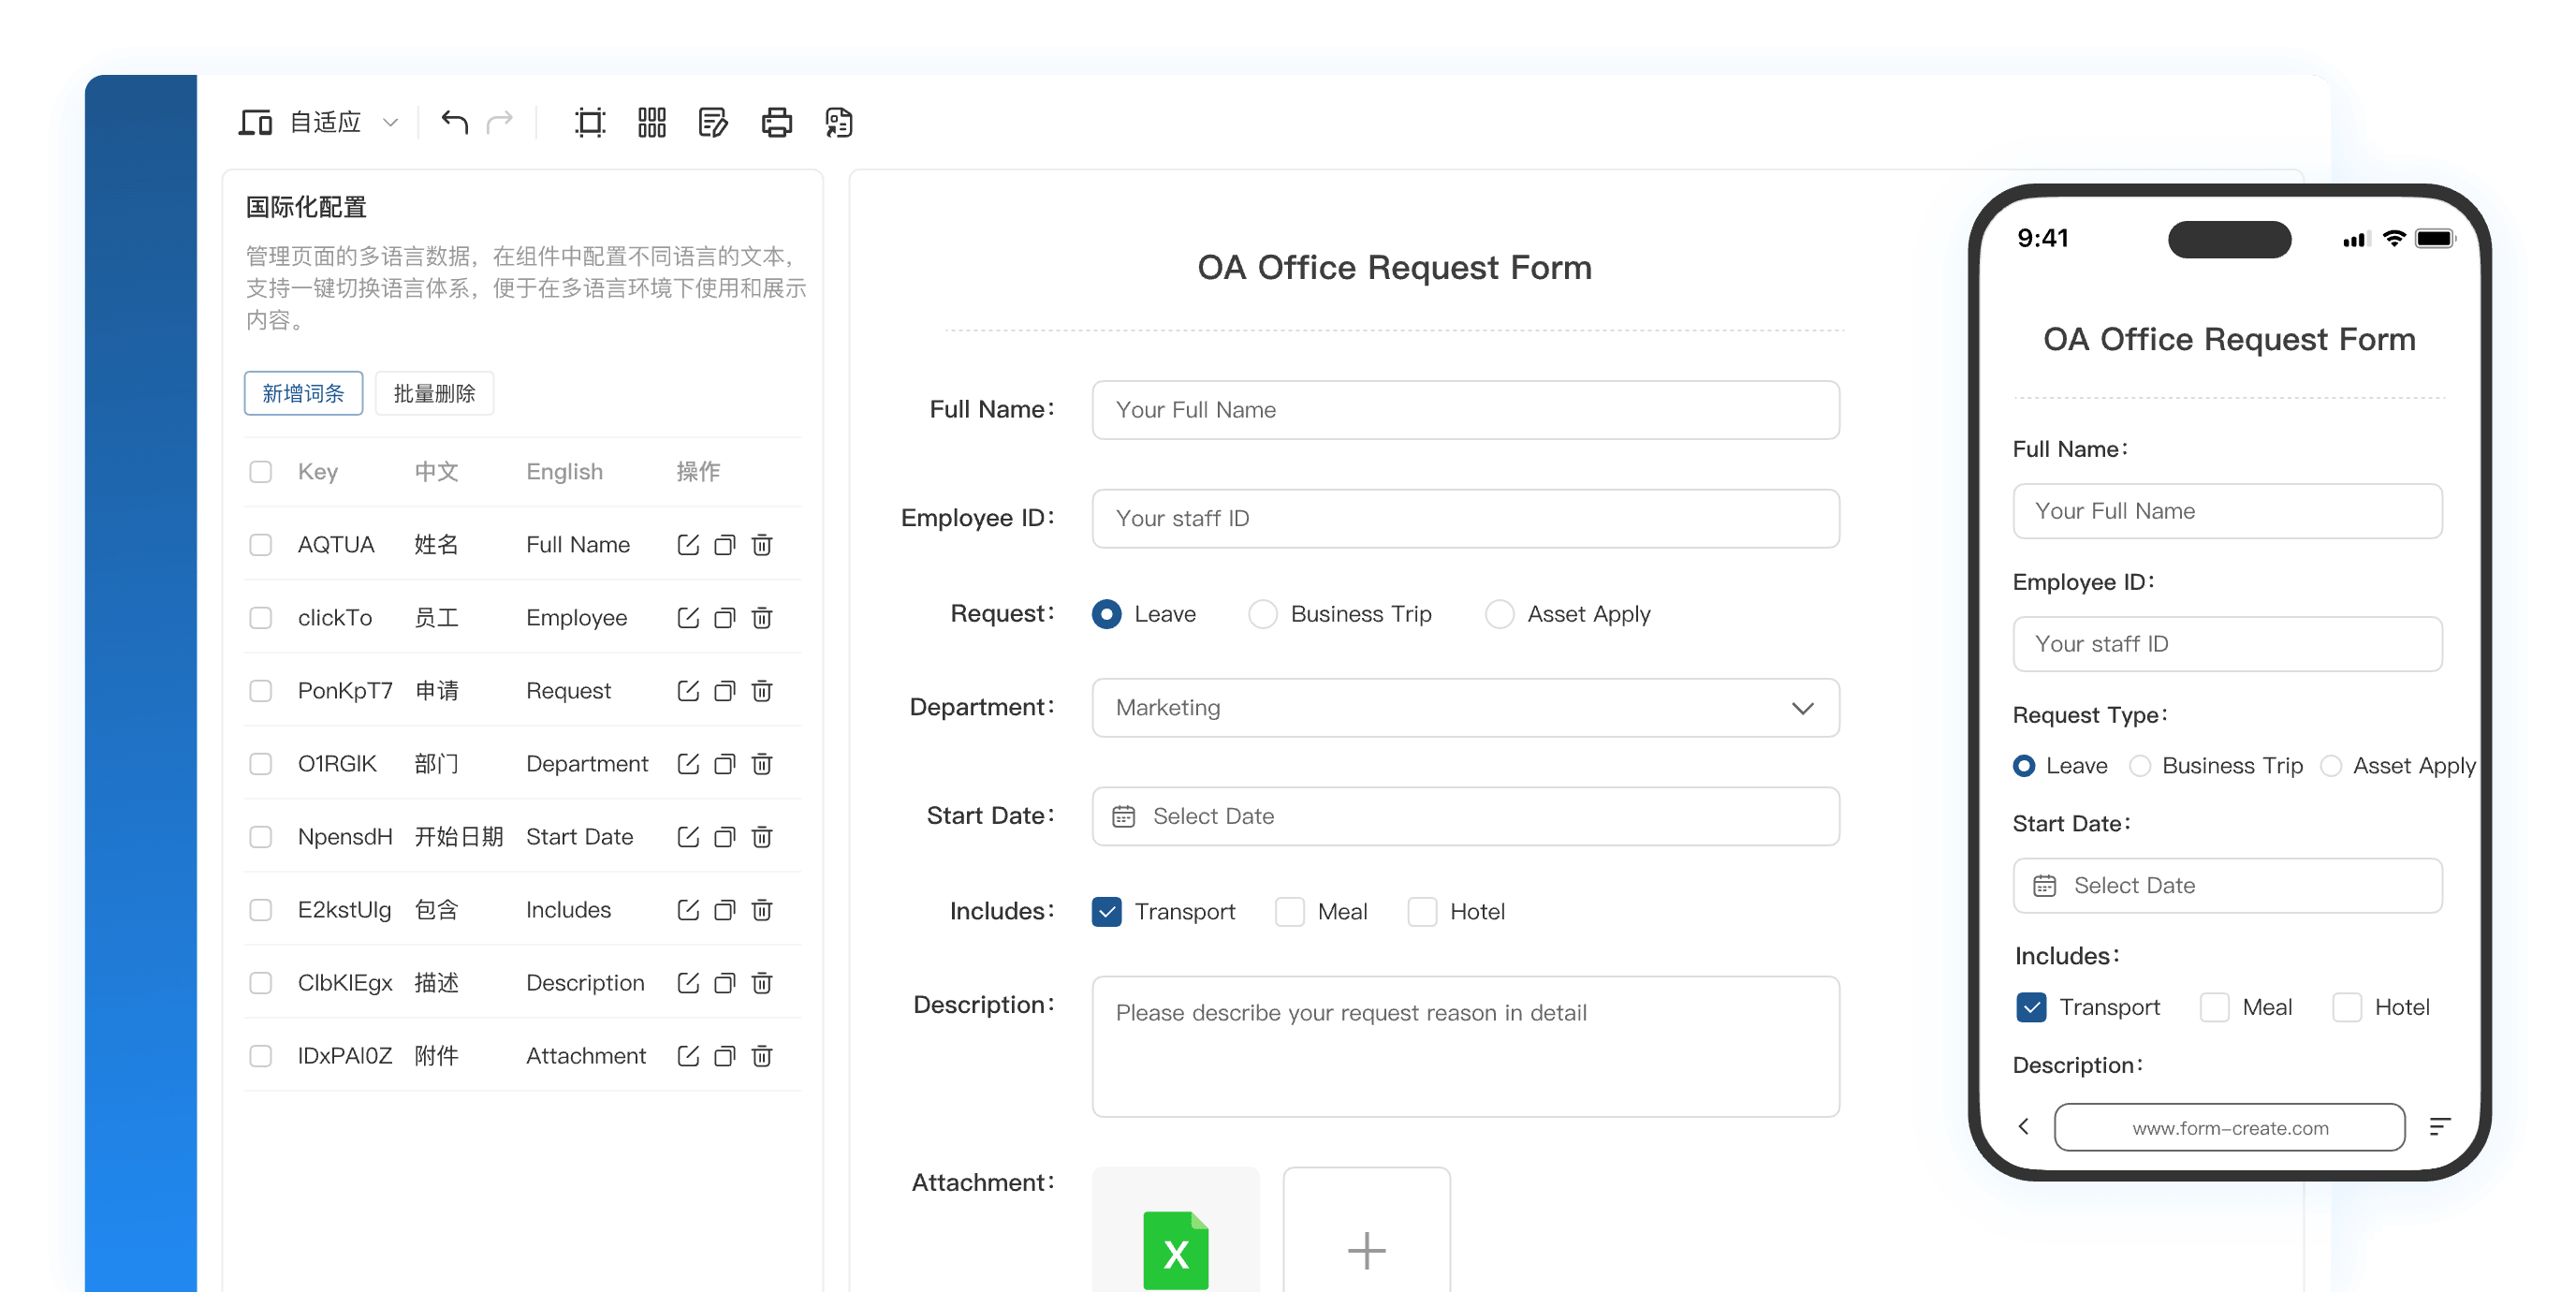2576x1292 pixels.
Task: Delete the E2kstUlg Includes entry
Action: [x=762, y=909]
